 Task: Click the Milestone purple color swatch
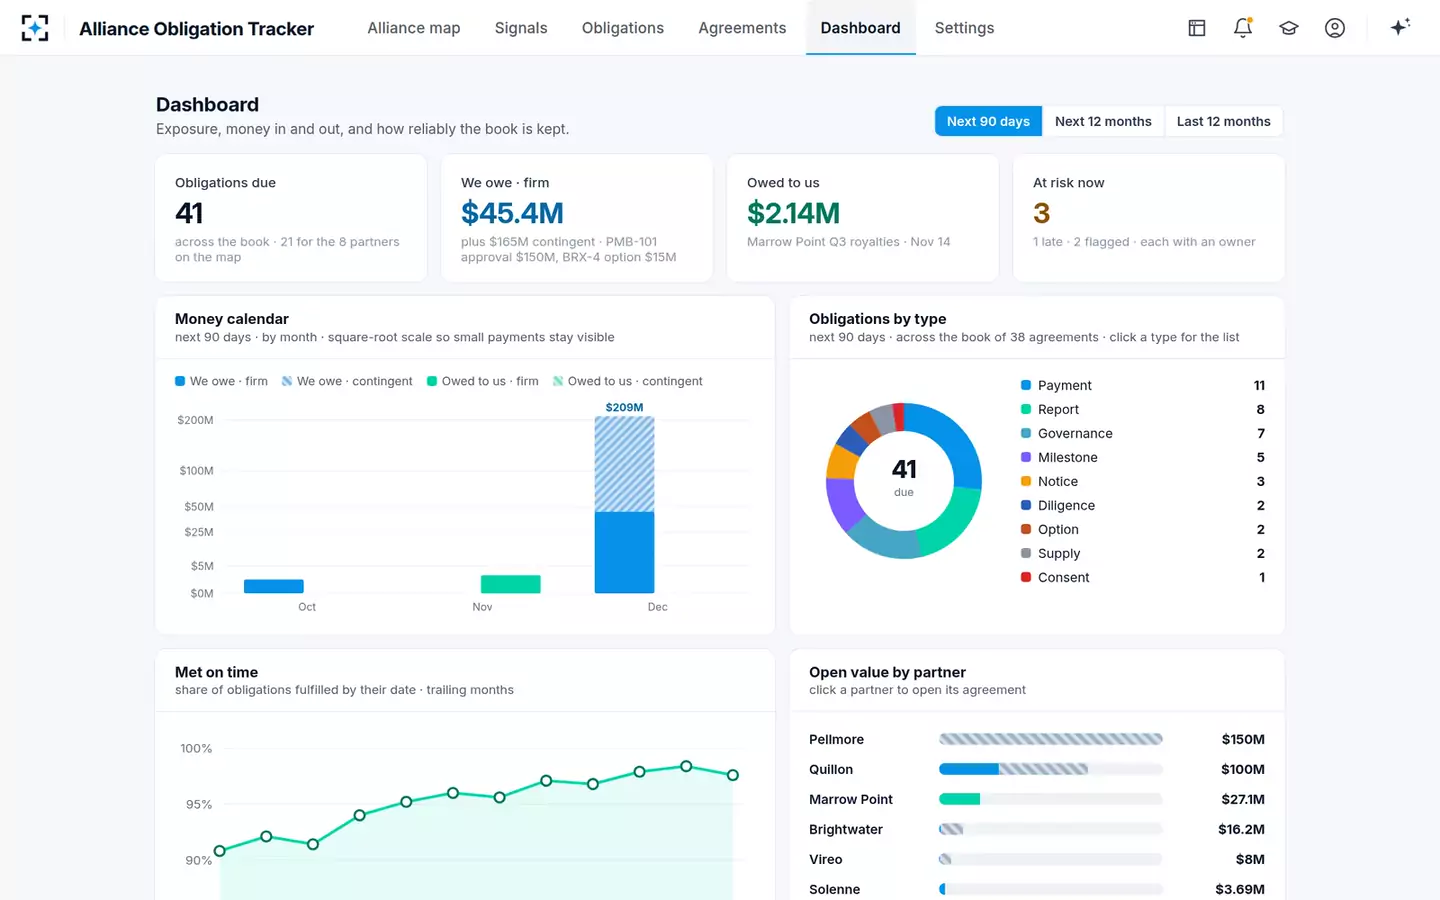1026,457
